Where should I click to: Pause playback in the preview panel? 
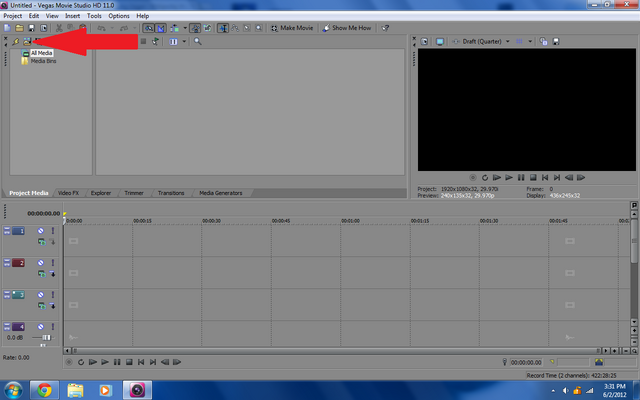coord(521,178)
